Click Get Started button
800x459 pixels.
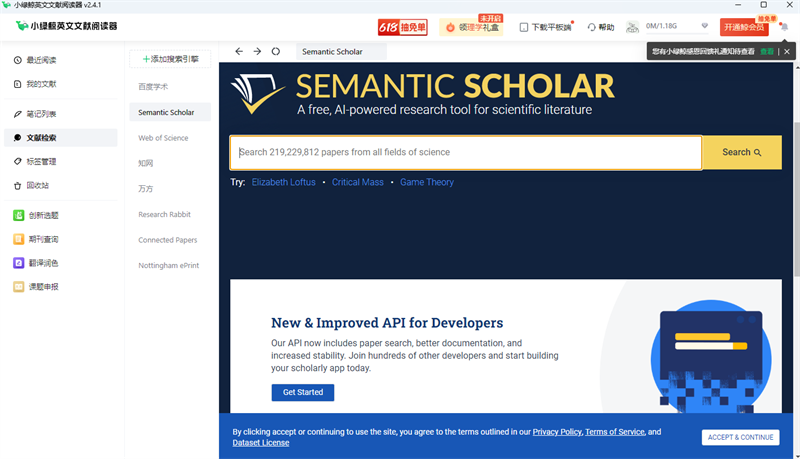click(303, 392)
